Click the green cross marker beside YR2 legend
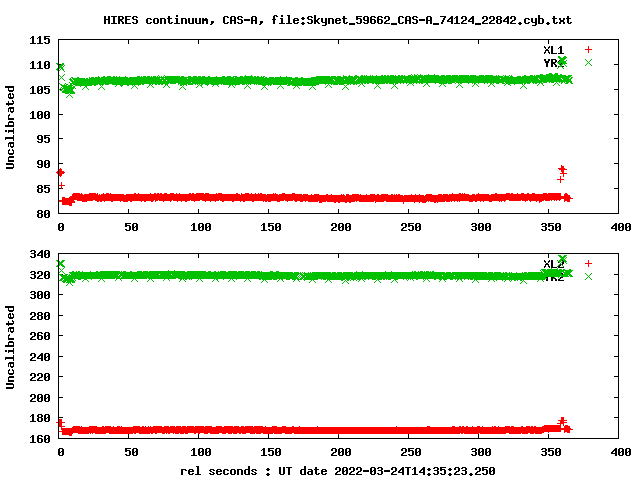Screen dimensions: 640x480 pos(588,277)
